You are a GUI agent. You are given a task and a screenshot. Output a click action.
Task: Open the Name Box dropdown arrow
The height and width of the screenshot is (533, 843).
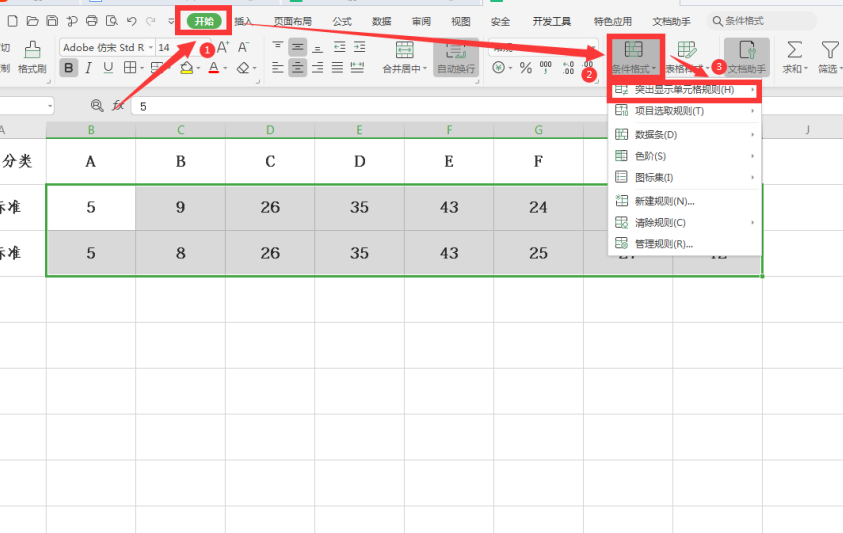click(50, 106)
